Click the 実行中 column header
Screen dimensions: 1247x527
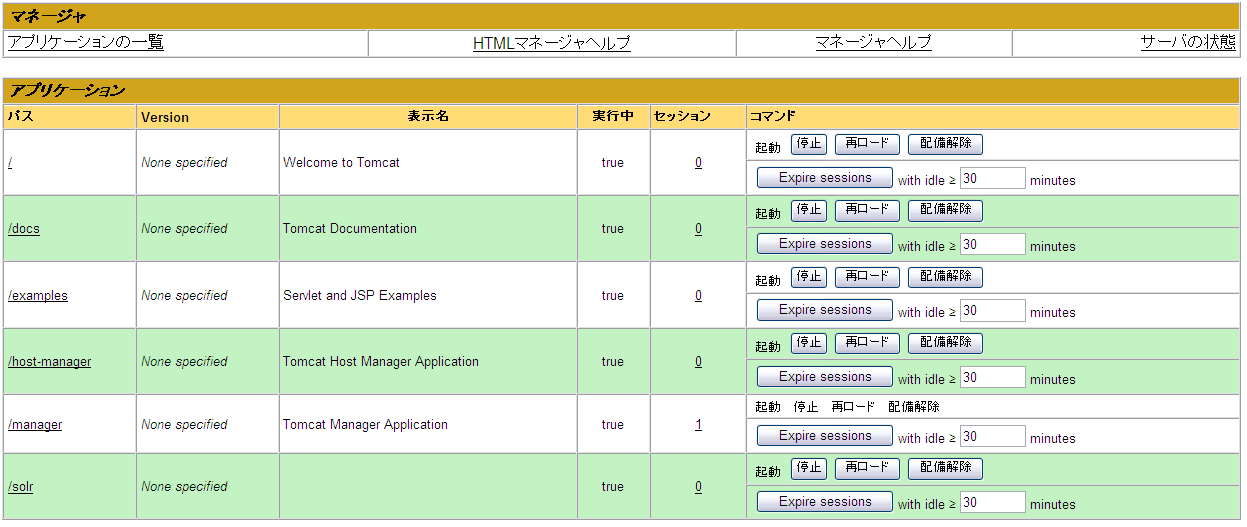613,117
